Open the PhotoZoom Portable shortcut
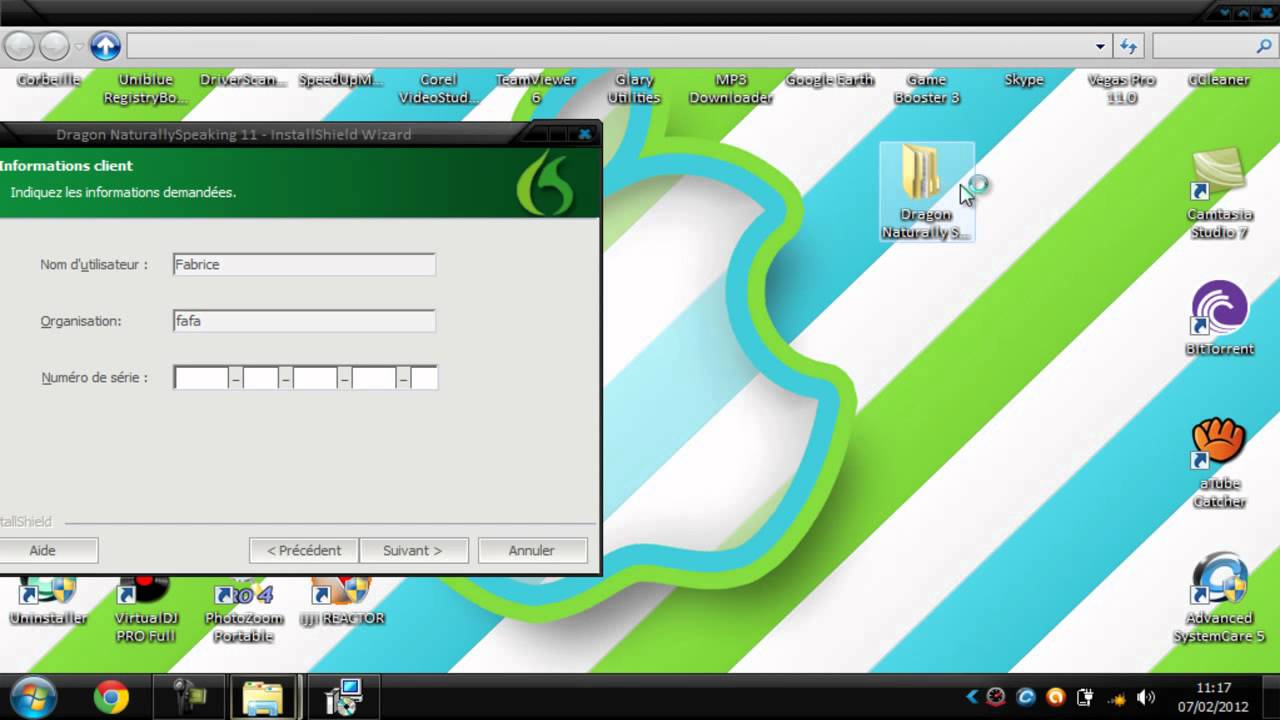This screenshot has height=720, width=1280. (243, 609)
